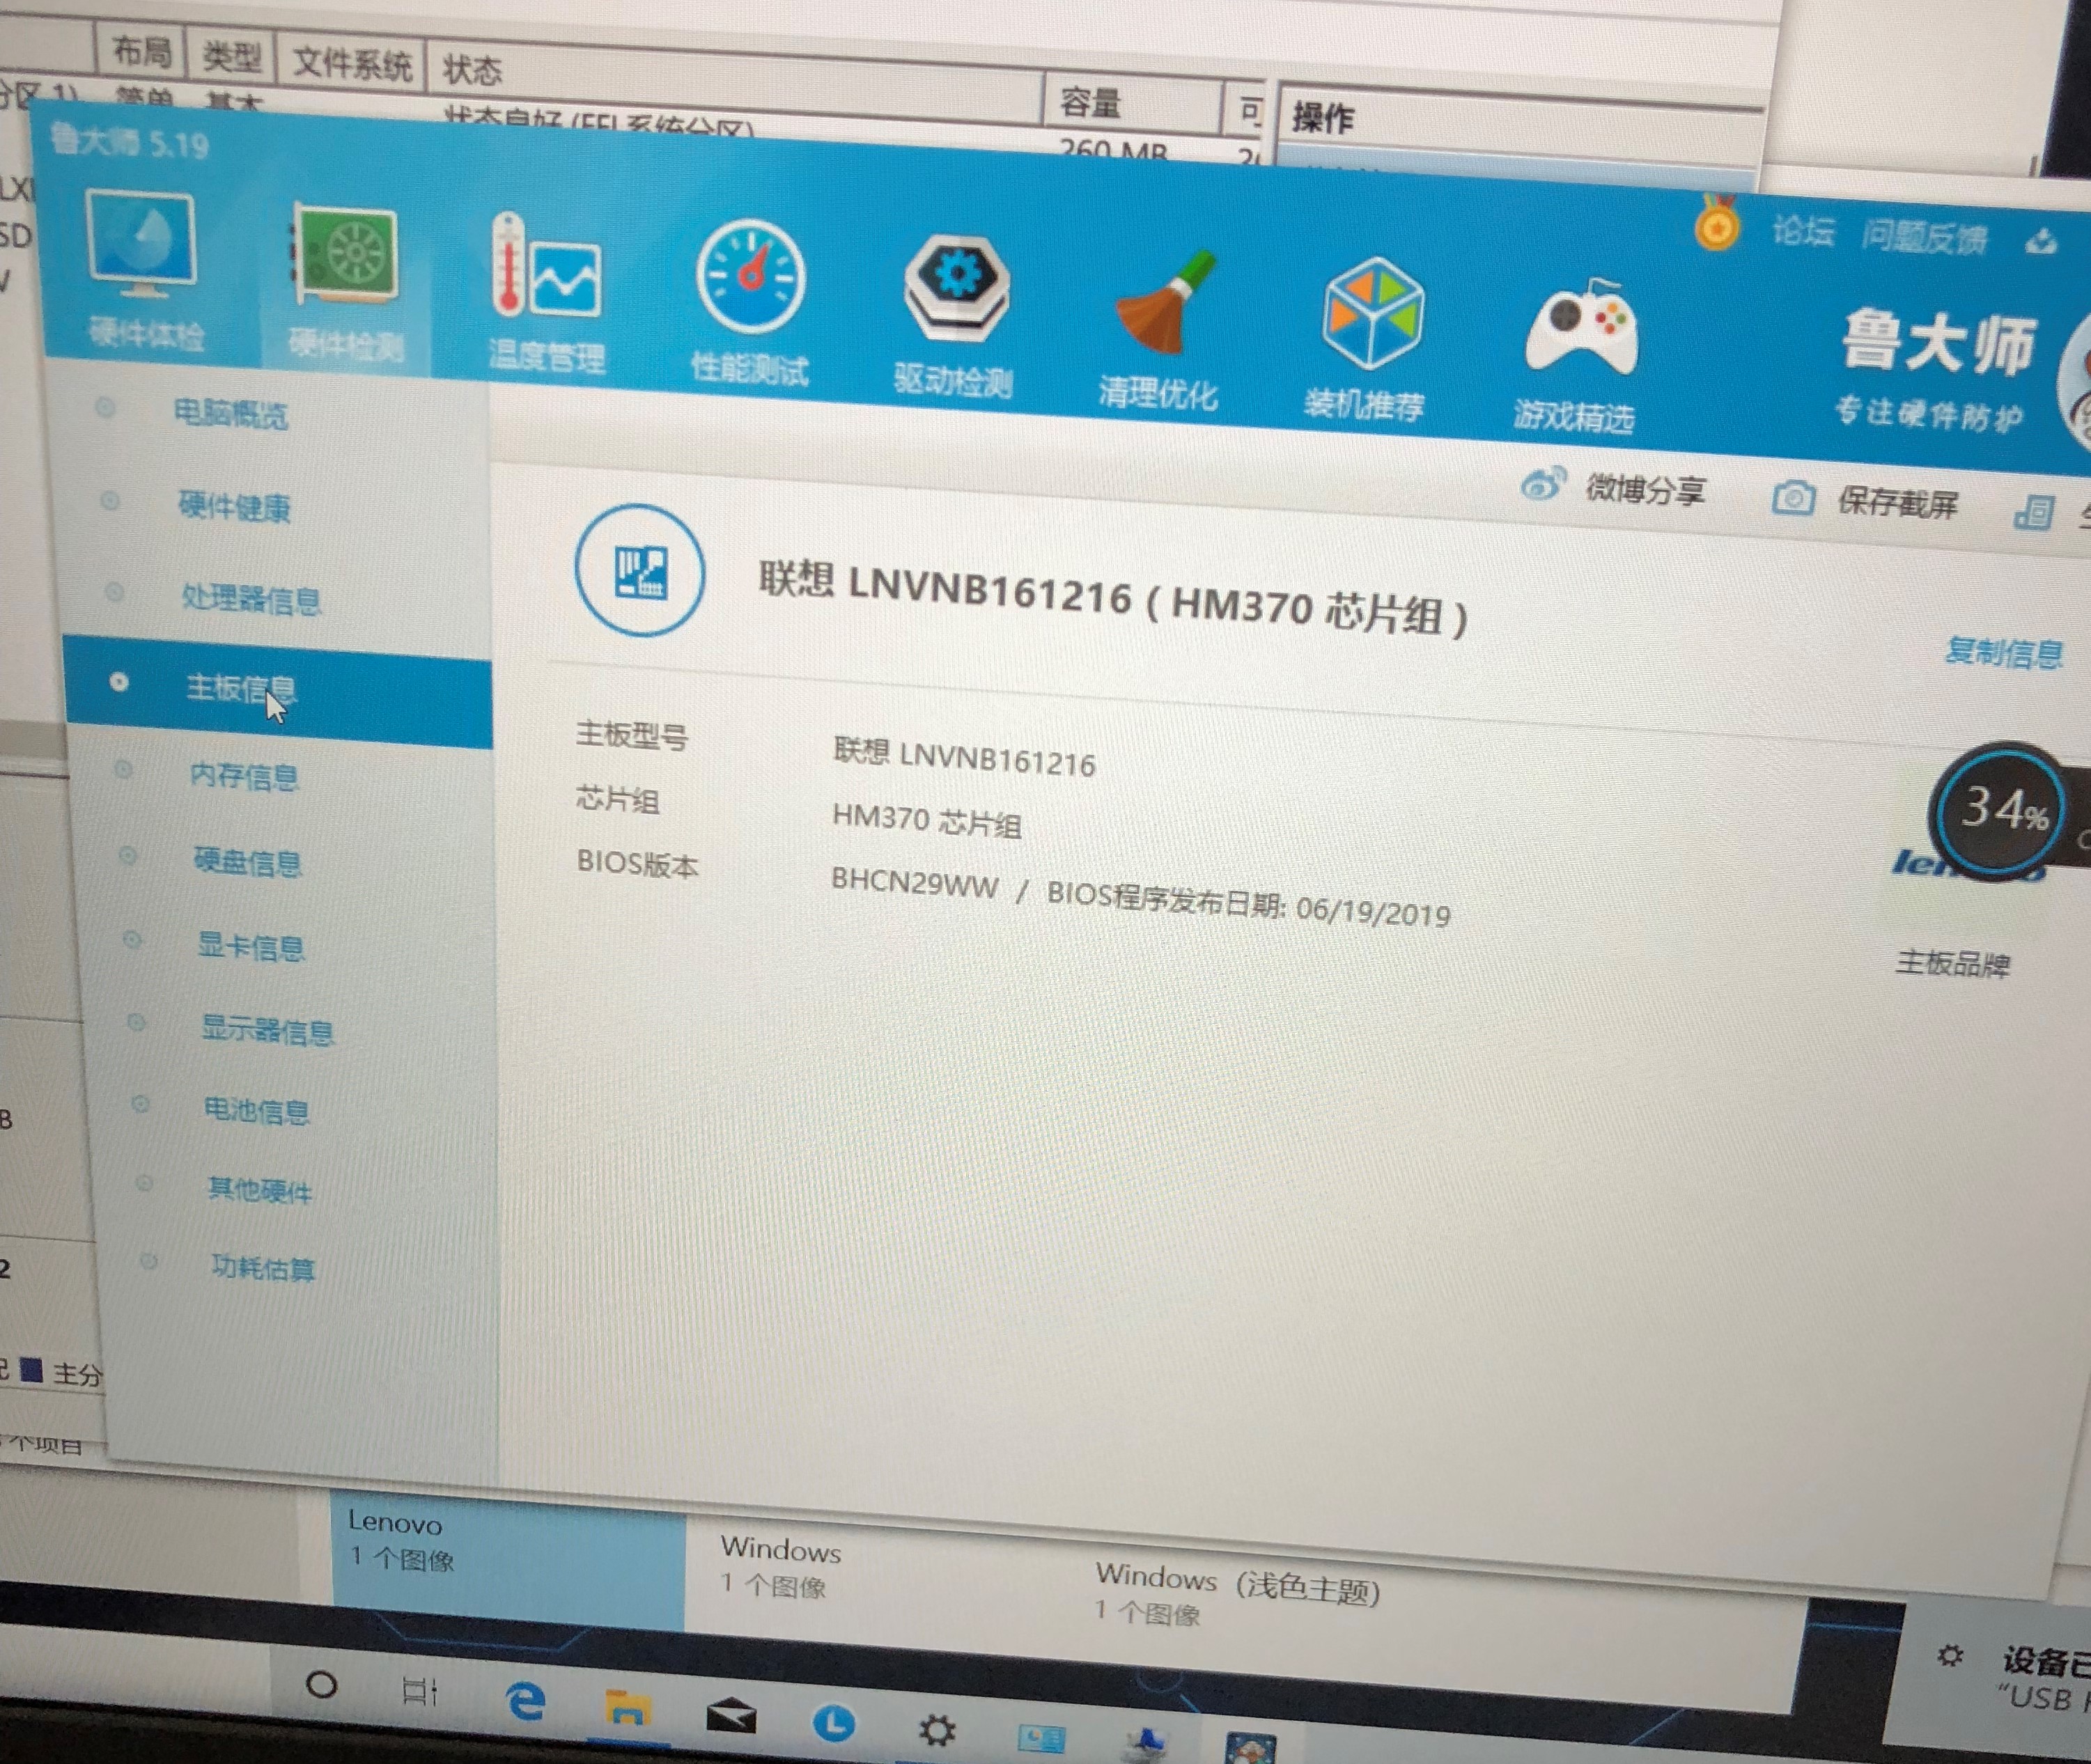Open File Explorer from taskbar
This screenshot has height=1764, width=2091.
coord(628,1709)
